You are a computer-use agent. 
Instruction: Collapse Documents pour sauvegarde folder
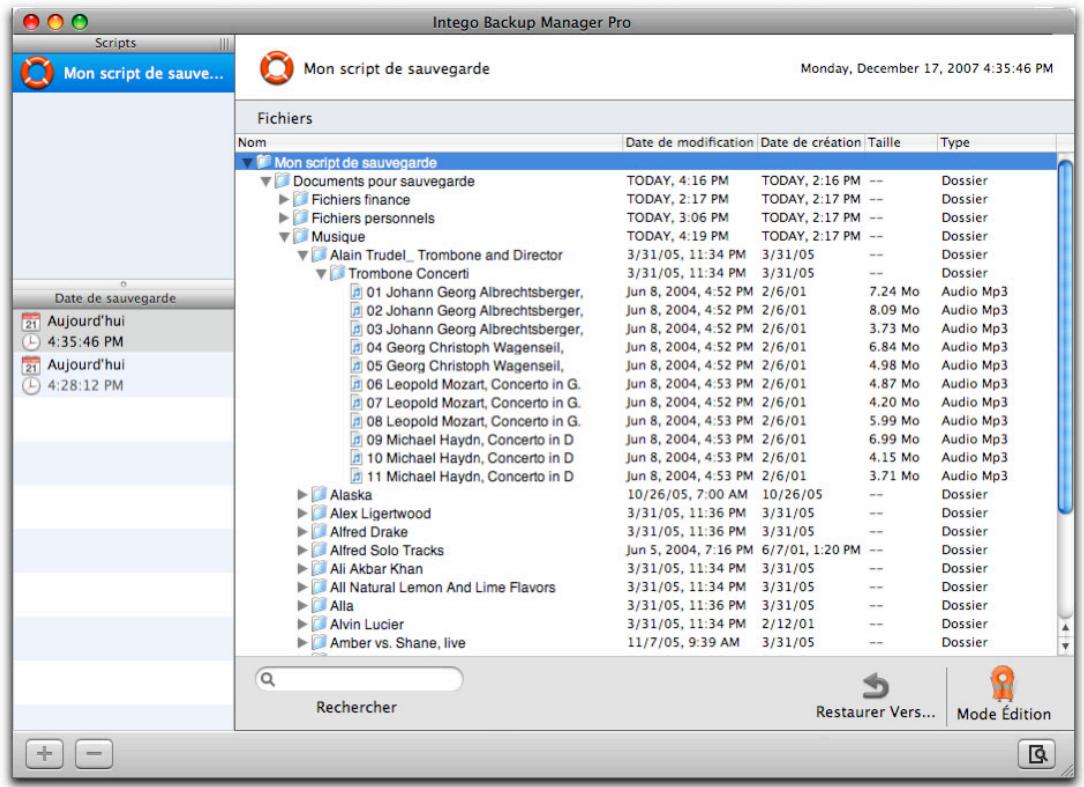(265, 182)
